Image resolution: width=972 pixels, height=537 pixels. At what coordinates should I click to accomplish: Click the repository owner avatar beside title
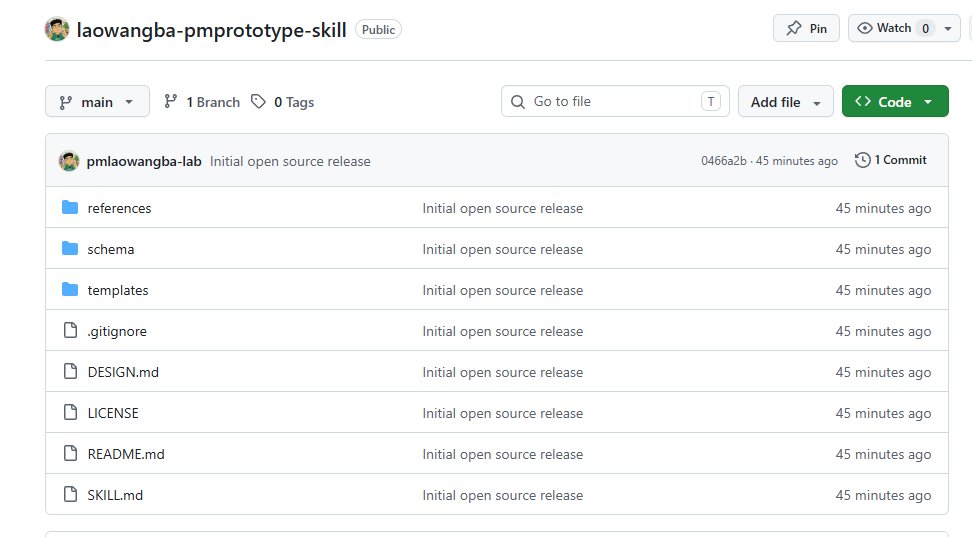tap(57, 29)
